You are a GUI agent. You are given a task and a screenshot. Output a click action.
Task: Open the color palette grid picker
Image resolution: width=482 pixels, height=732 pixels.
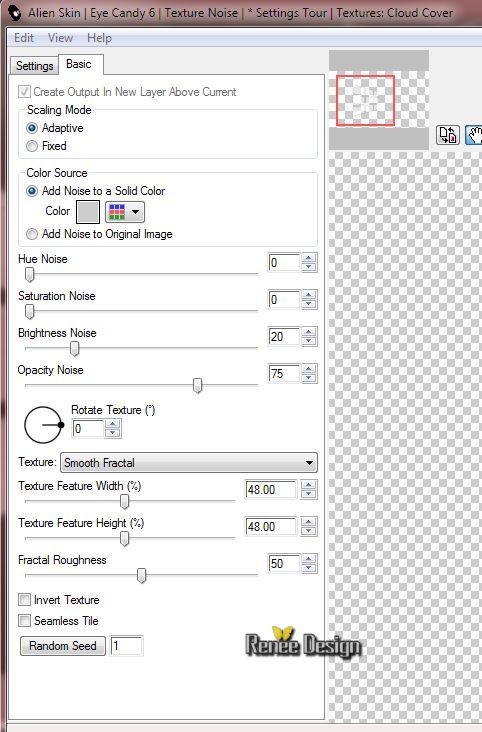click(125, 212)
